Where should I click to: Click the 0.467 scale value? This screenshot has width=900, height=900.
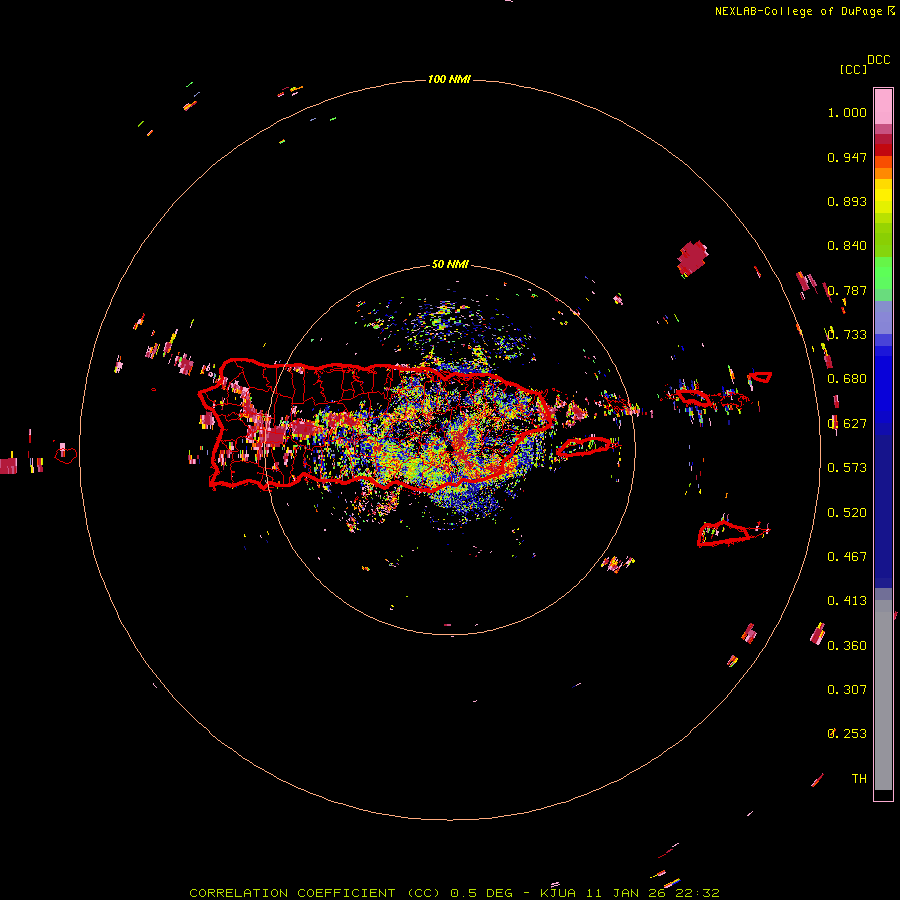(x=847, y=557)
